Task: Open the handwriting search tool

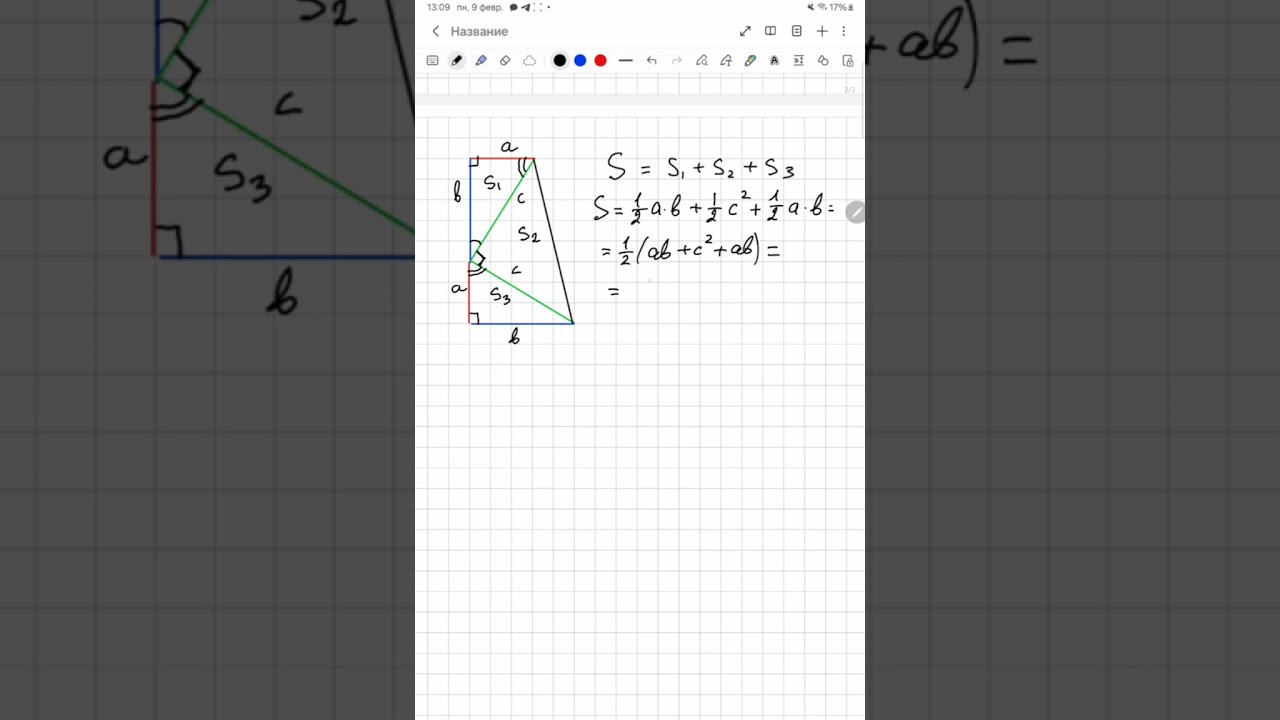Action: pos(702,61)
